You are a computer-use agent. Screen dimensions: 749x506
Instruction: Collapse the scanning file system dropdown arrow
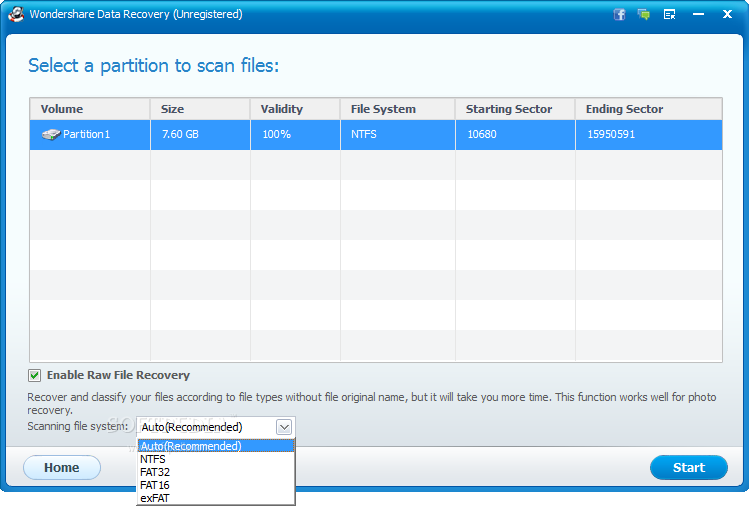click(284, 427)
